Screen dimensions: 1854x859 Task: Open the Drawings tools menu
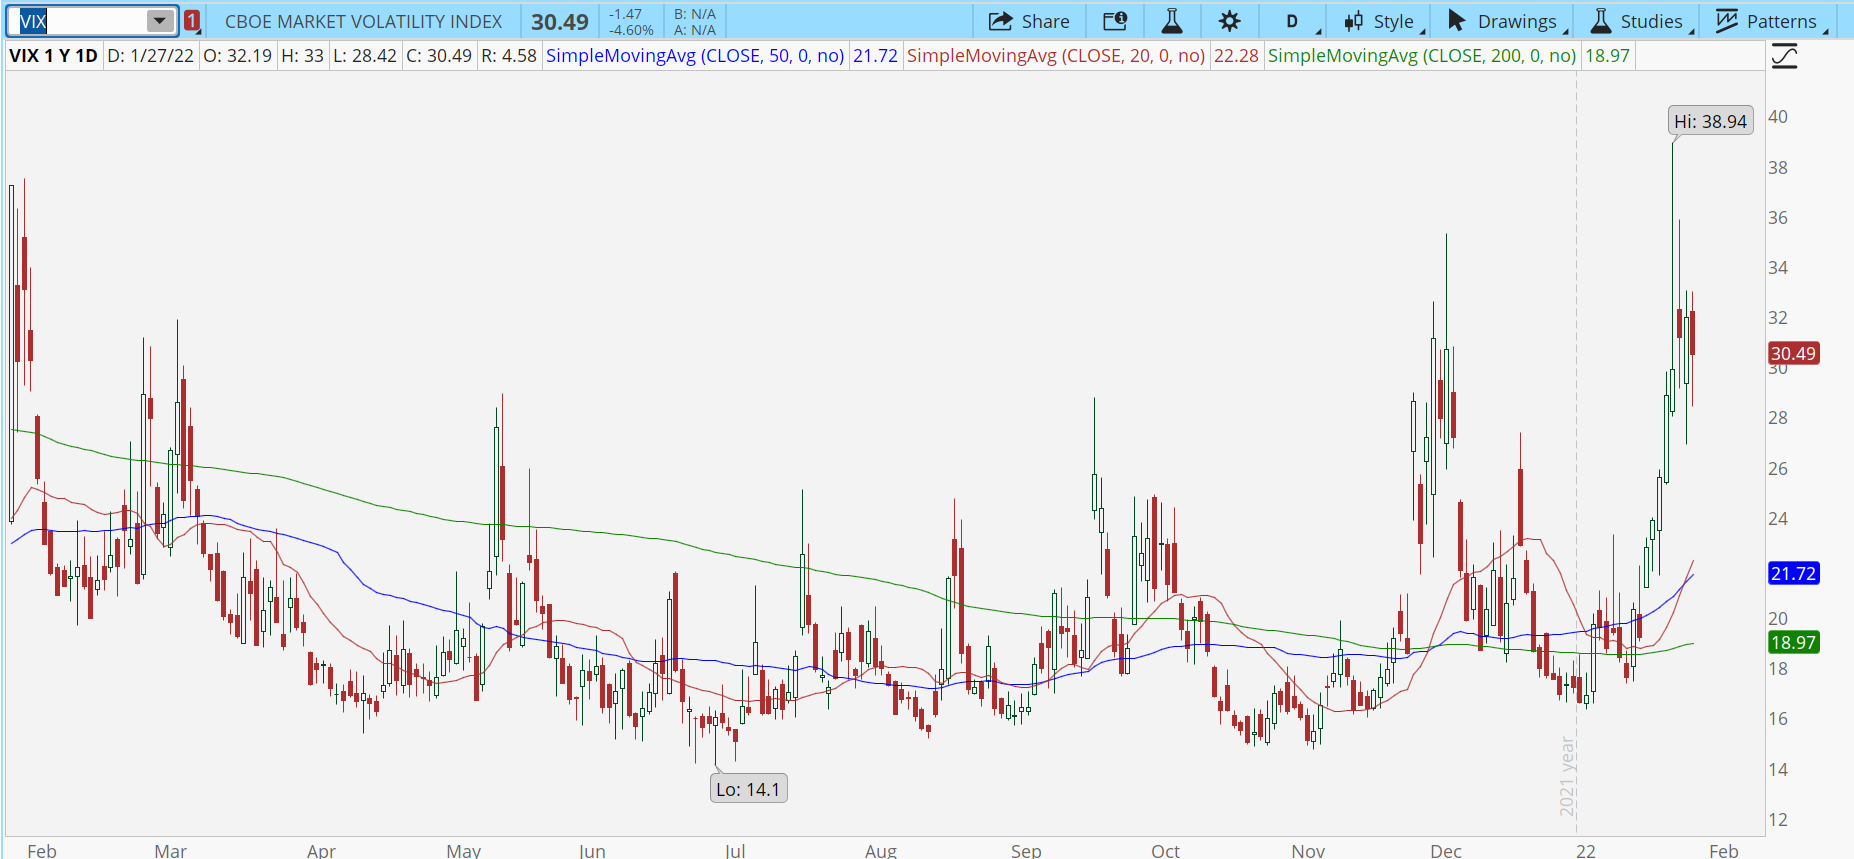click(1503, 21)
